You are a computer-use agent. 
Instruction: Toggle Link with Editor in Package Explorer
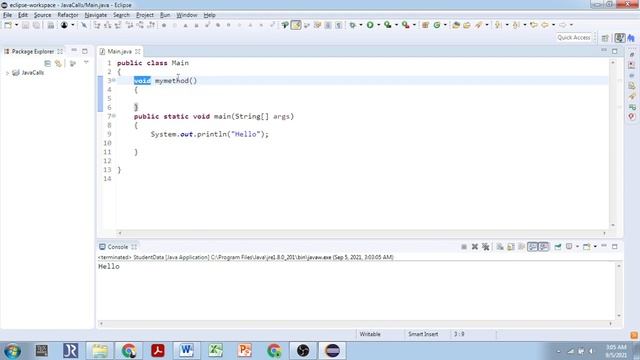click(58, 63)
